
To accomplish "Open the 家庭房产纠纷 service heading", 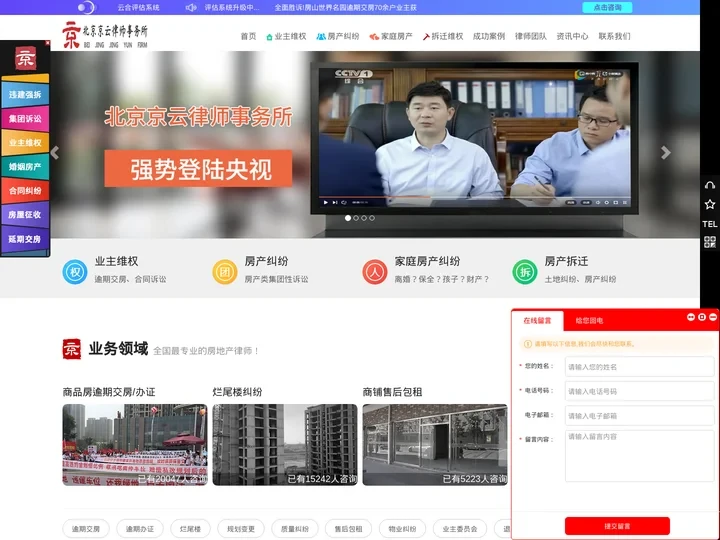I will [x=427, y=261].
